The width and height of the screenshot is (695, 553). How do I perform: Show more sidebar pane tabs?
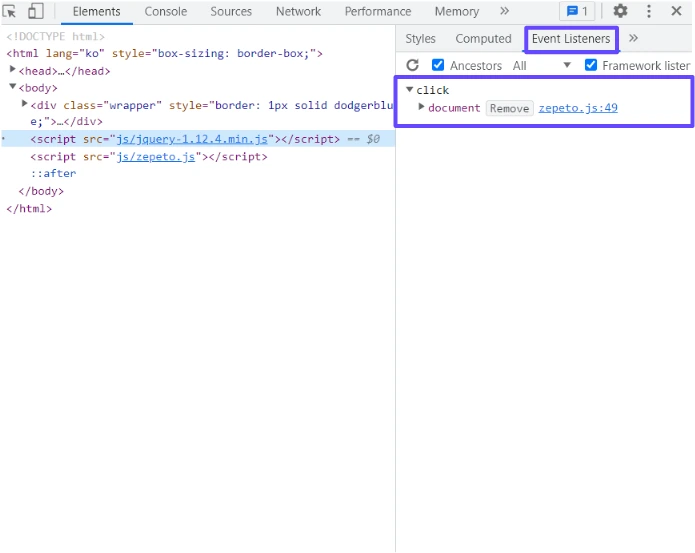click(633, 39)
